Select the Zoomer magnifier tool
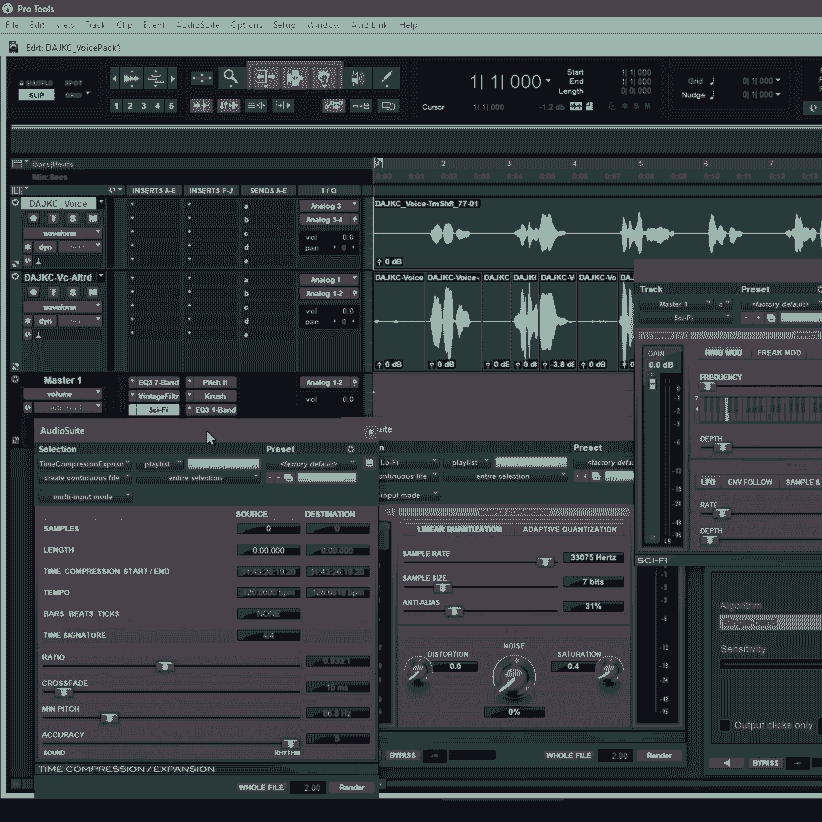Image resolution: width=822 pixels, height=822 pixels. coord(231,77)
